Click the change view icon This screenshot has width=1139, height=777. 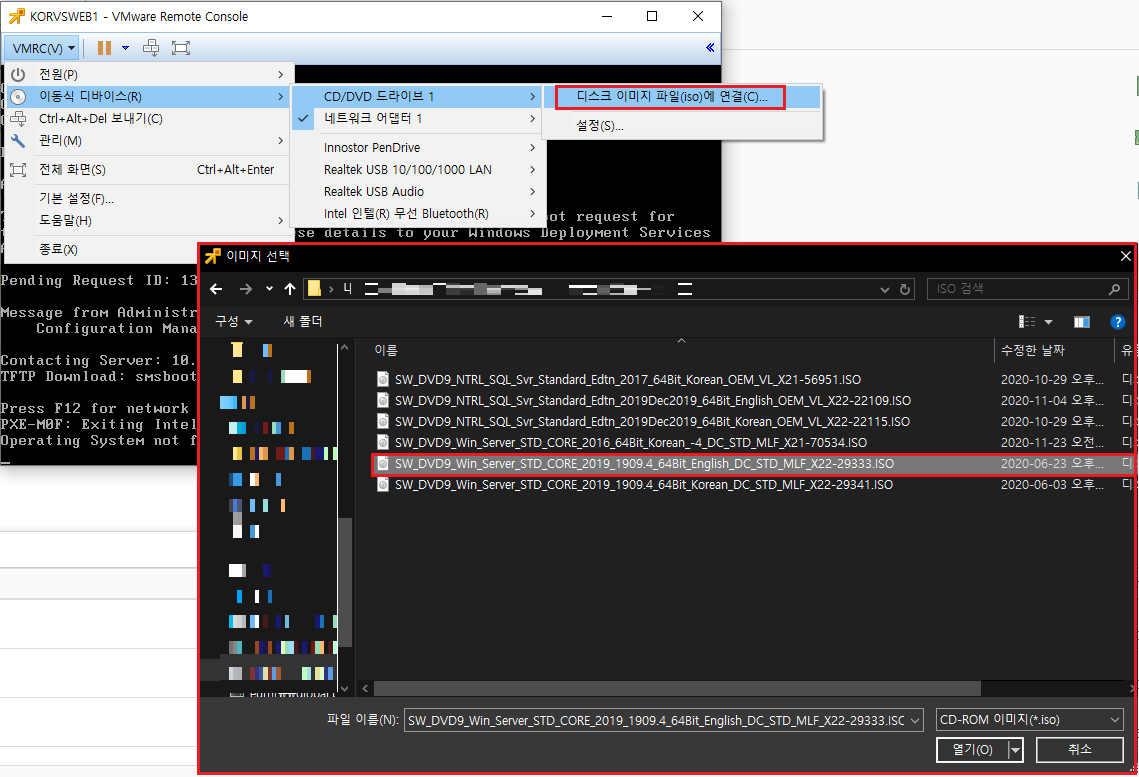(x=1027, y=322)
